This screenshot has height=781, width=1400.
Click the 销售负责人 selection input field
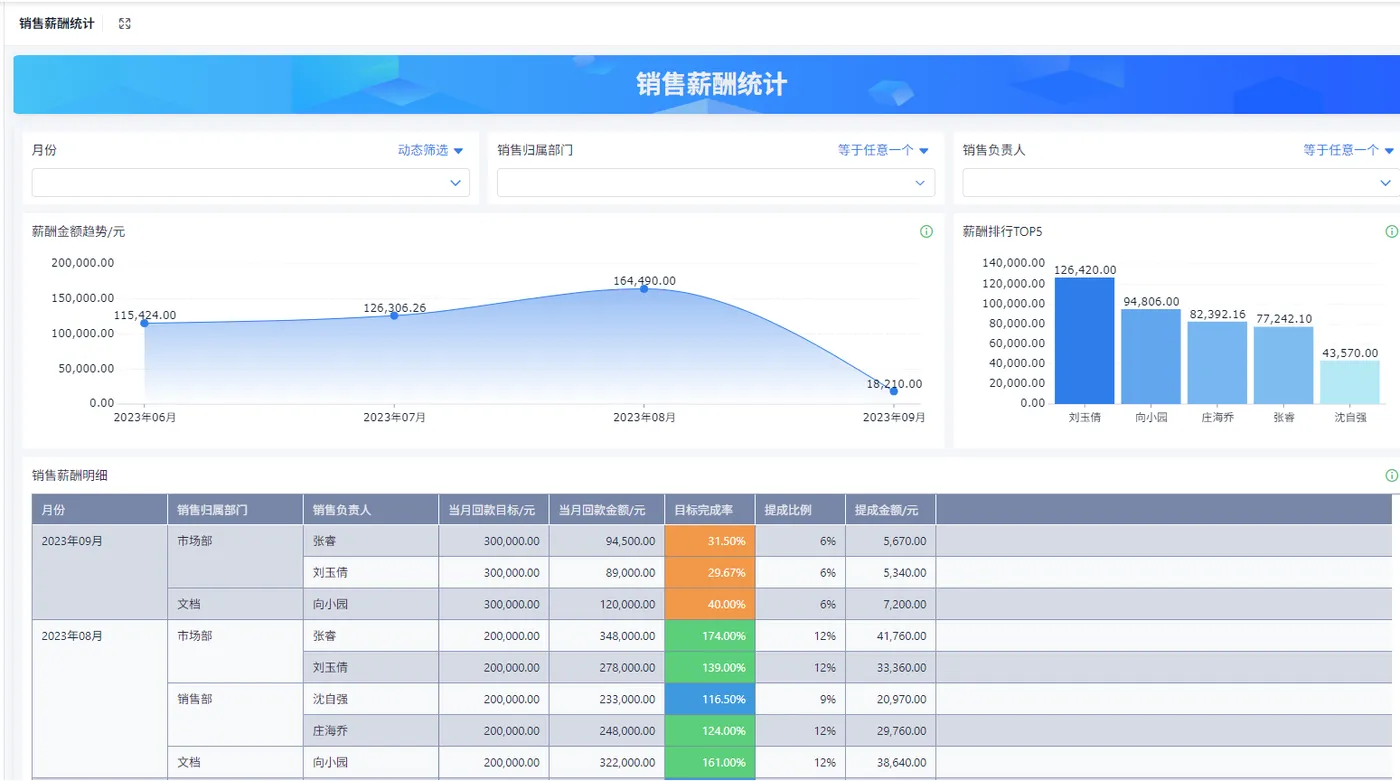point(1181,183)
